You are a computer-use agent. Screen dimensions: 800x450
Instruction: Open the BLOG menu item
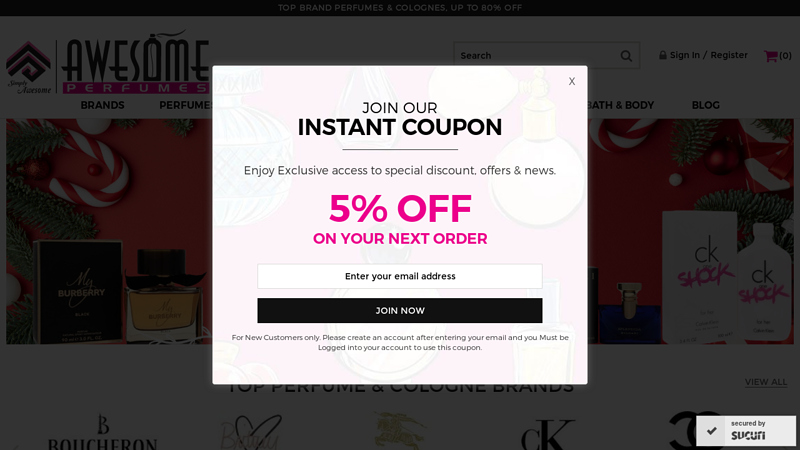(x=706, y=105)
